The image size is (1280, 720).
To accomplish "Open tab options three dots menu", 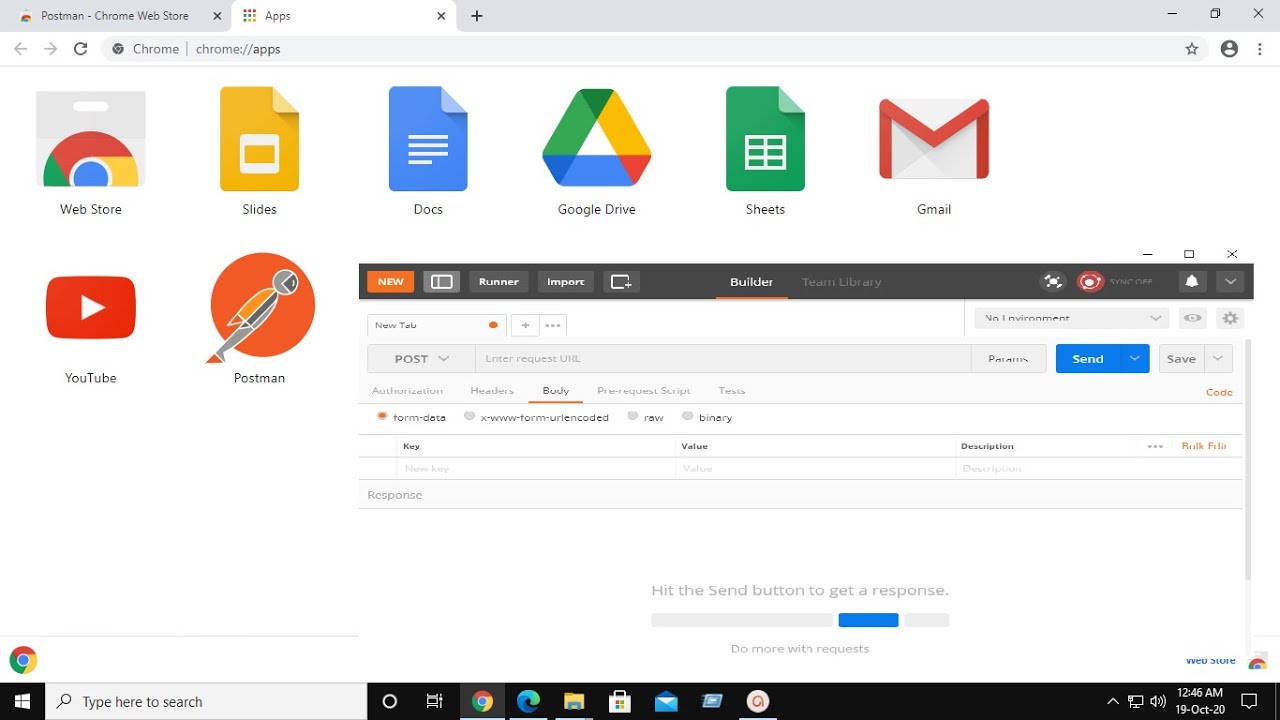I will point(553,325).
